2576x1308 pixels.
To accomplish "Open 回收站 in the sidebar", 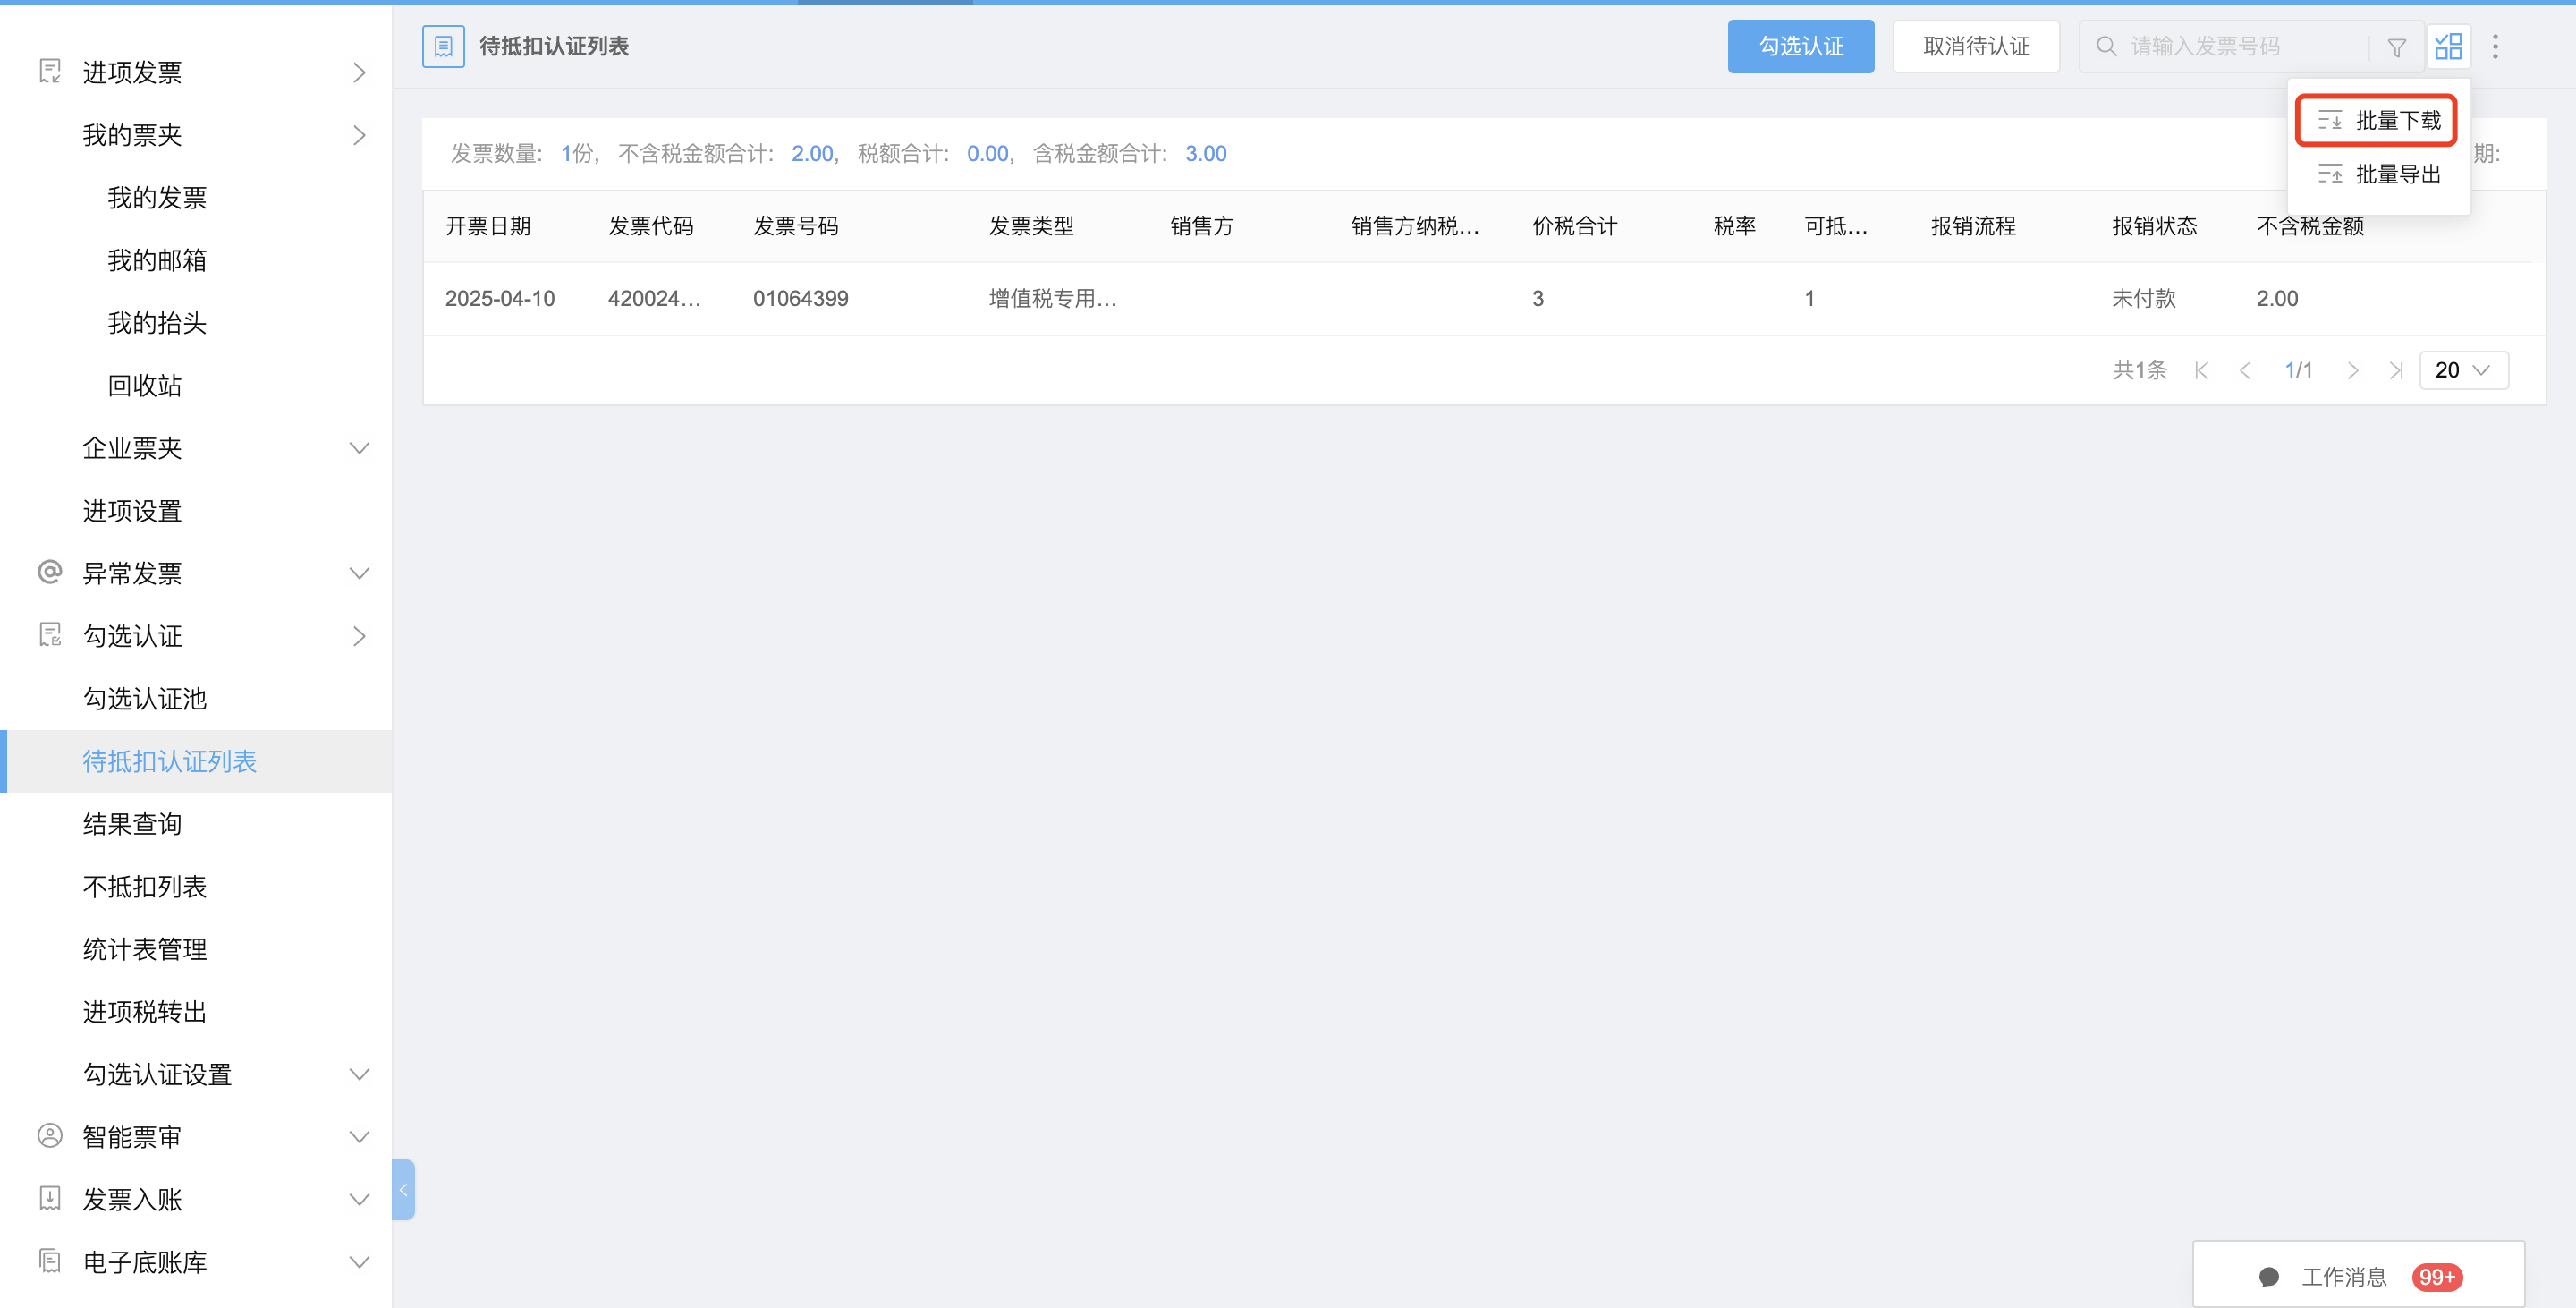I will [145, 385].
